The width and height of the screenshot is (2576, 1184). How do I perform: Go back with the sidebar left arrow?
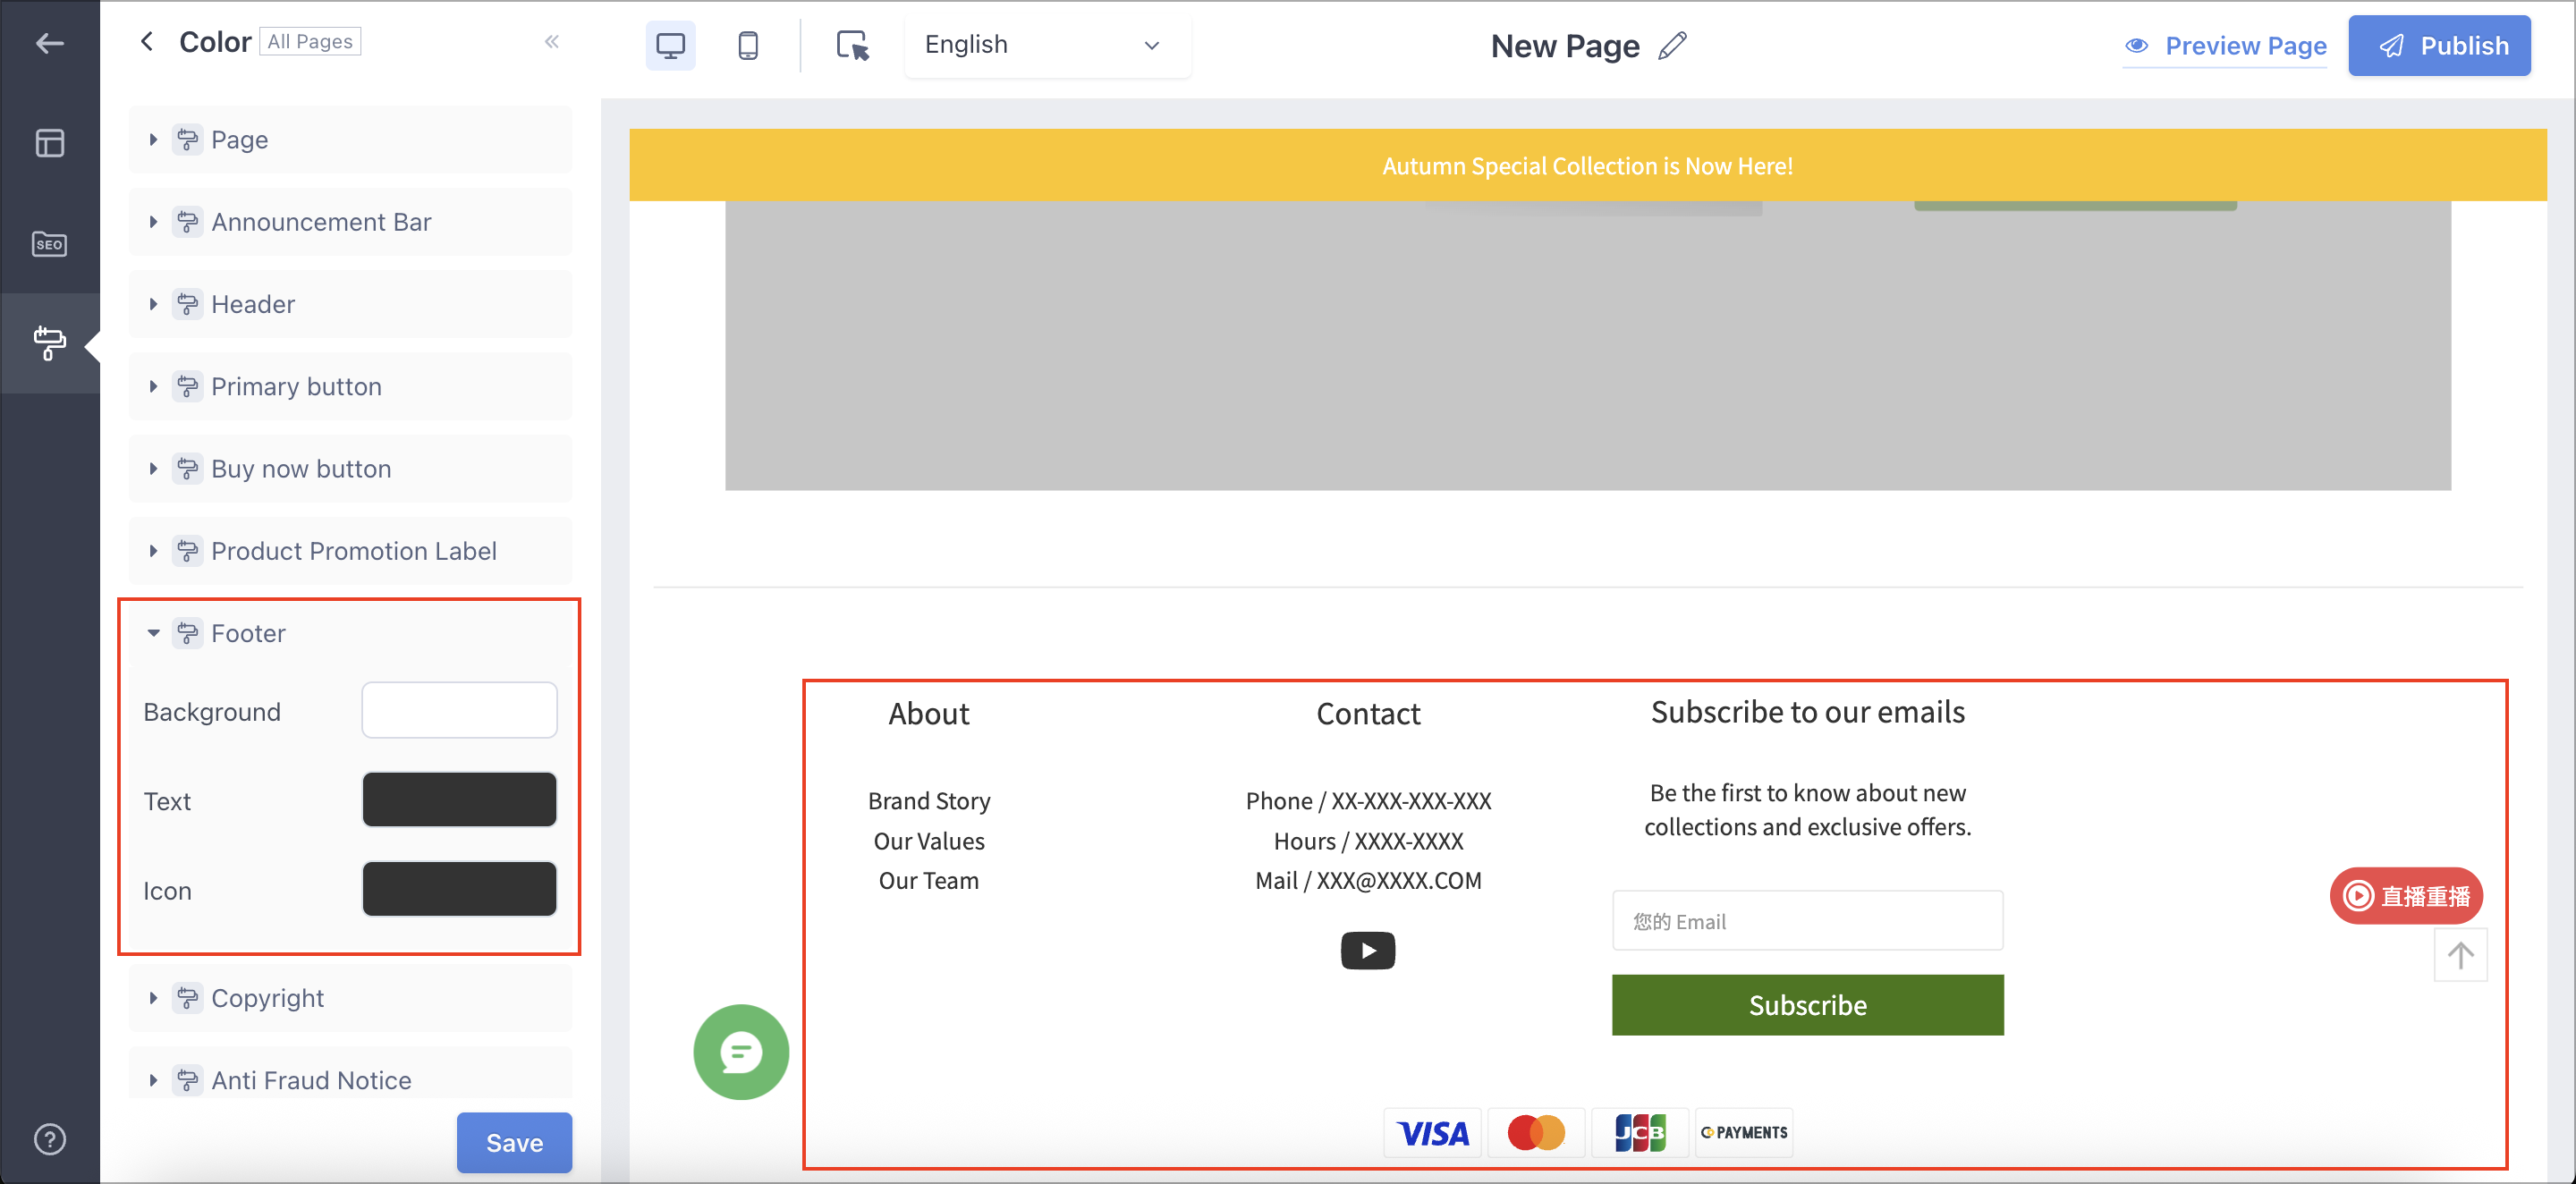click(49, 43)
